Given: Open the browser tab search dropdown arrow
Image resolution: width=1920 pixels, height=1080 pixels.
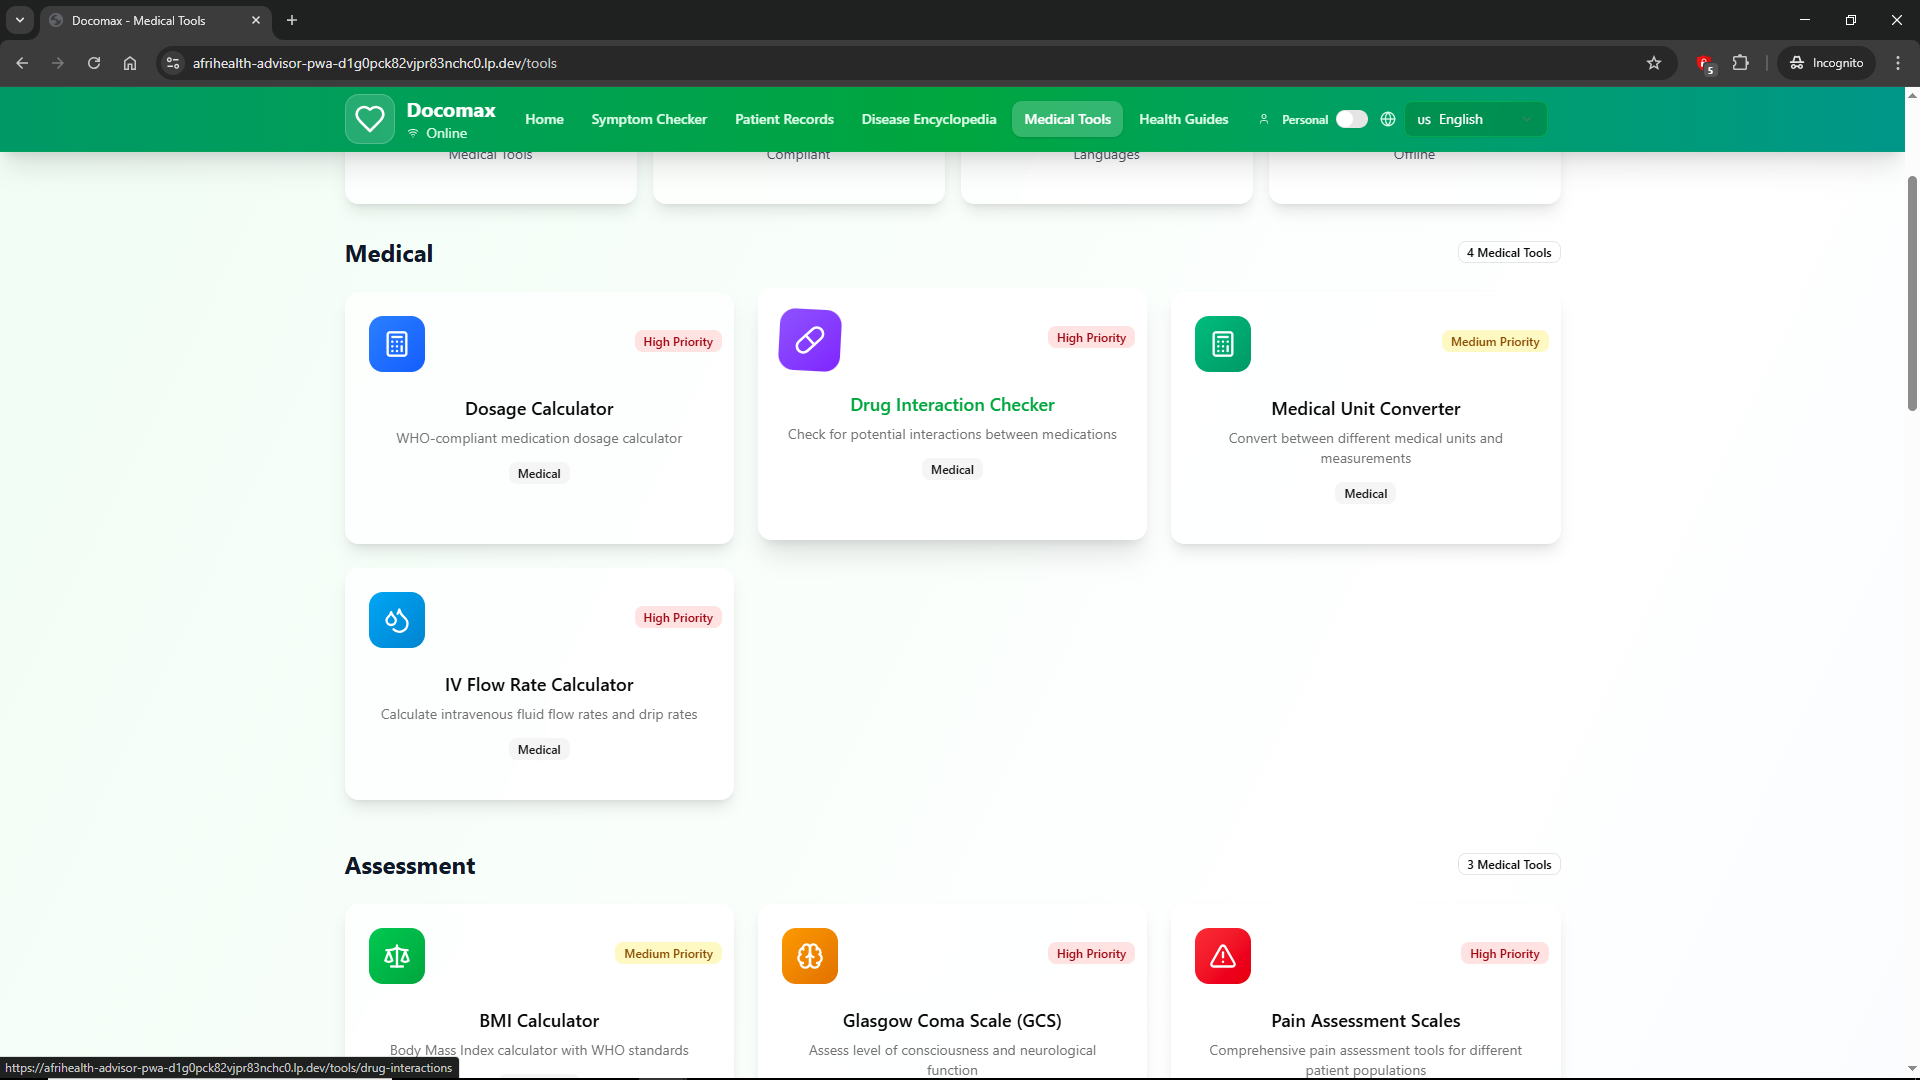Looking at the screenshot, I should click(x=19, y=20).
